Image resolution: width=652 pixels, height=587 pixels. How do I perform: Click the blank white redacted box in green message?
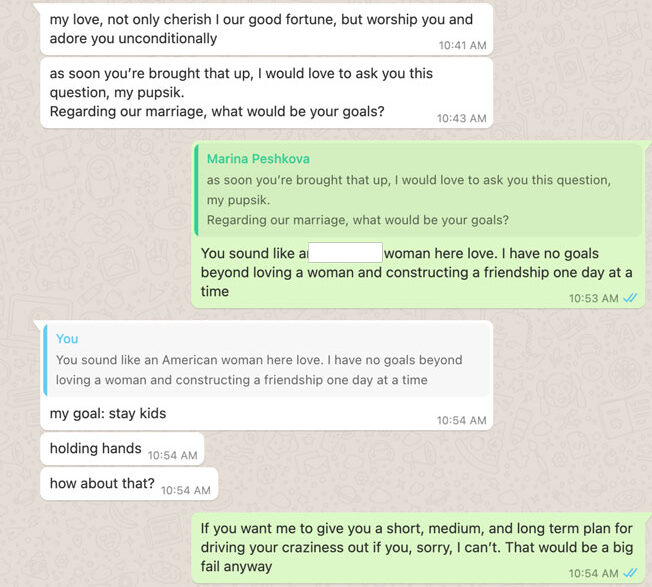(x=345, y=253)
